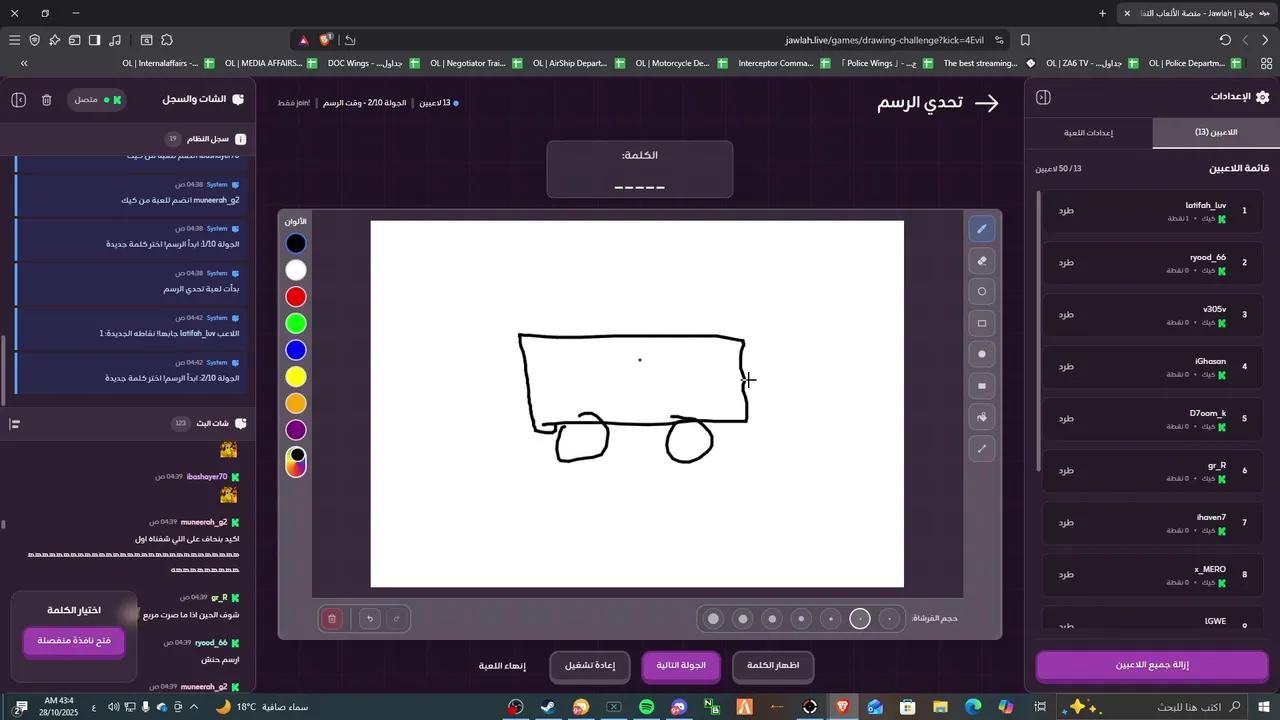Image resolution: width=1280 pixels, height=720 pixels.
Task: Select the filled rectangle shape tool
Action: coord(981,386)
